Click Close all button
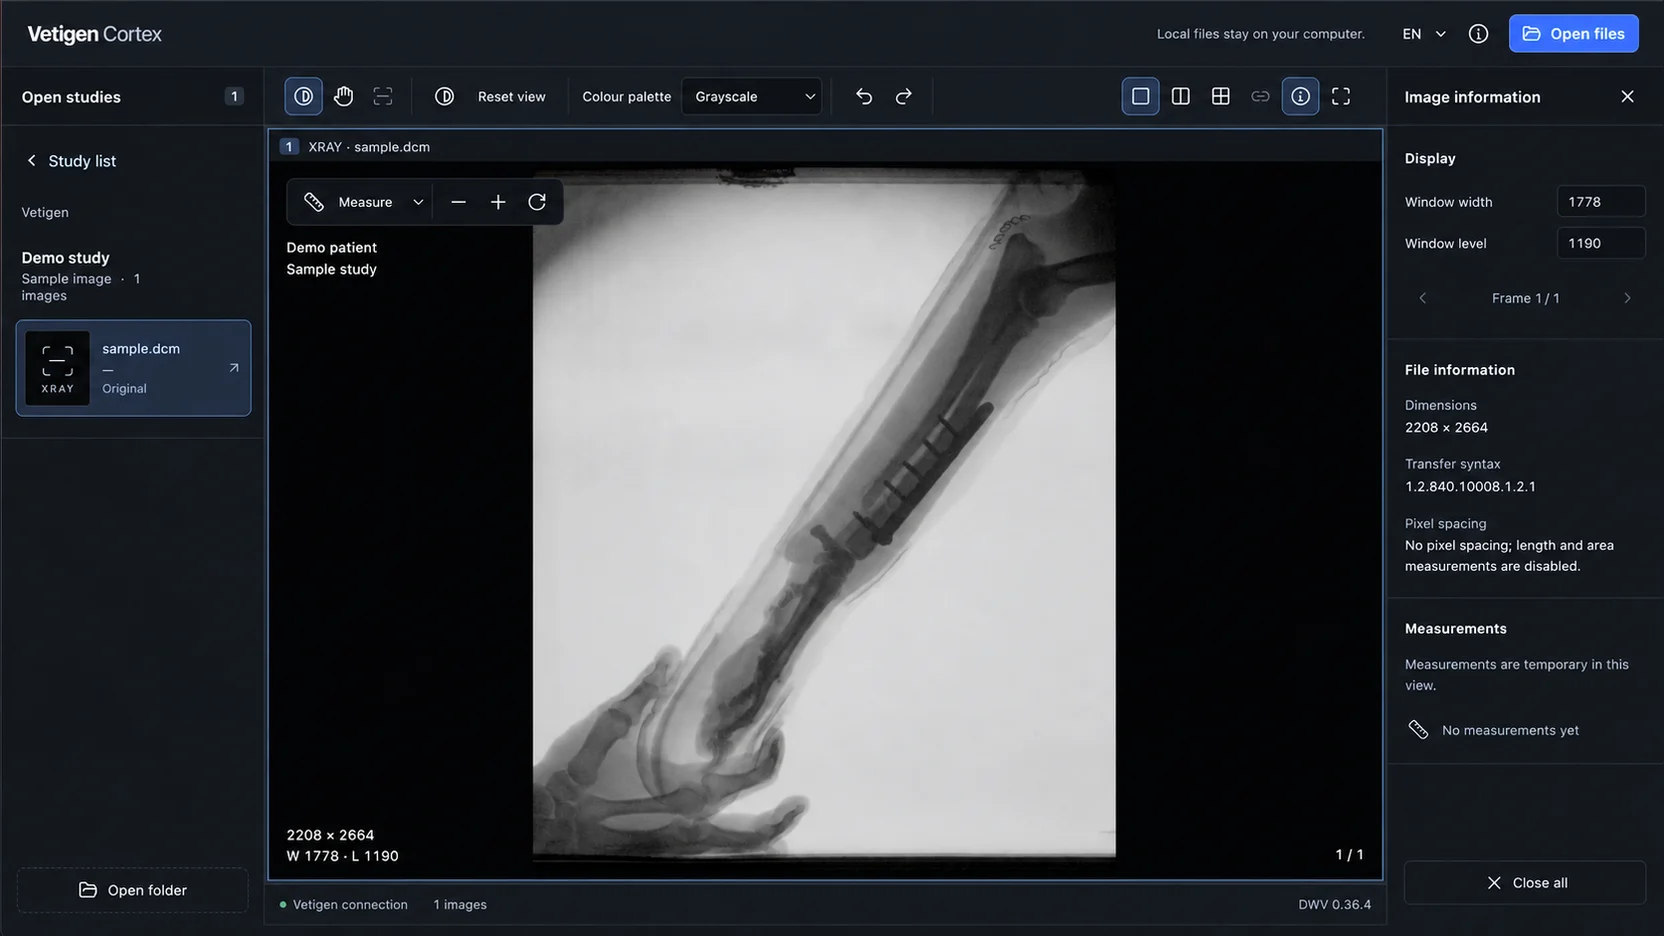 1525,883
